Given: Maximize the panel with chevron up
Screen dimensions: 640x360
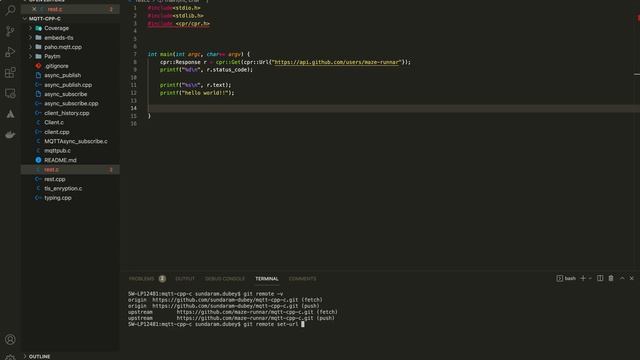Looking at the screenshot, I should pyautogui.click(x=622, y=278).
